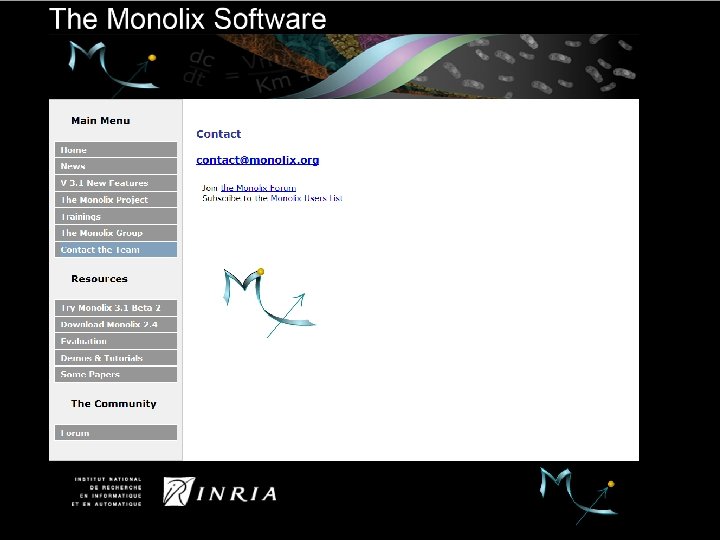720x540 pixels.
Task: Open the Forum under The Community
Action: tap(116, 433)
